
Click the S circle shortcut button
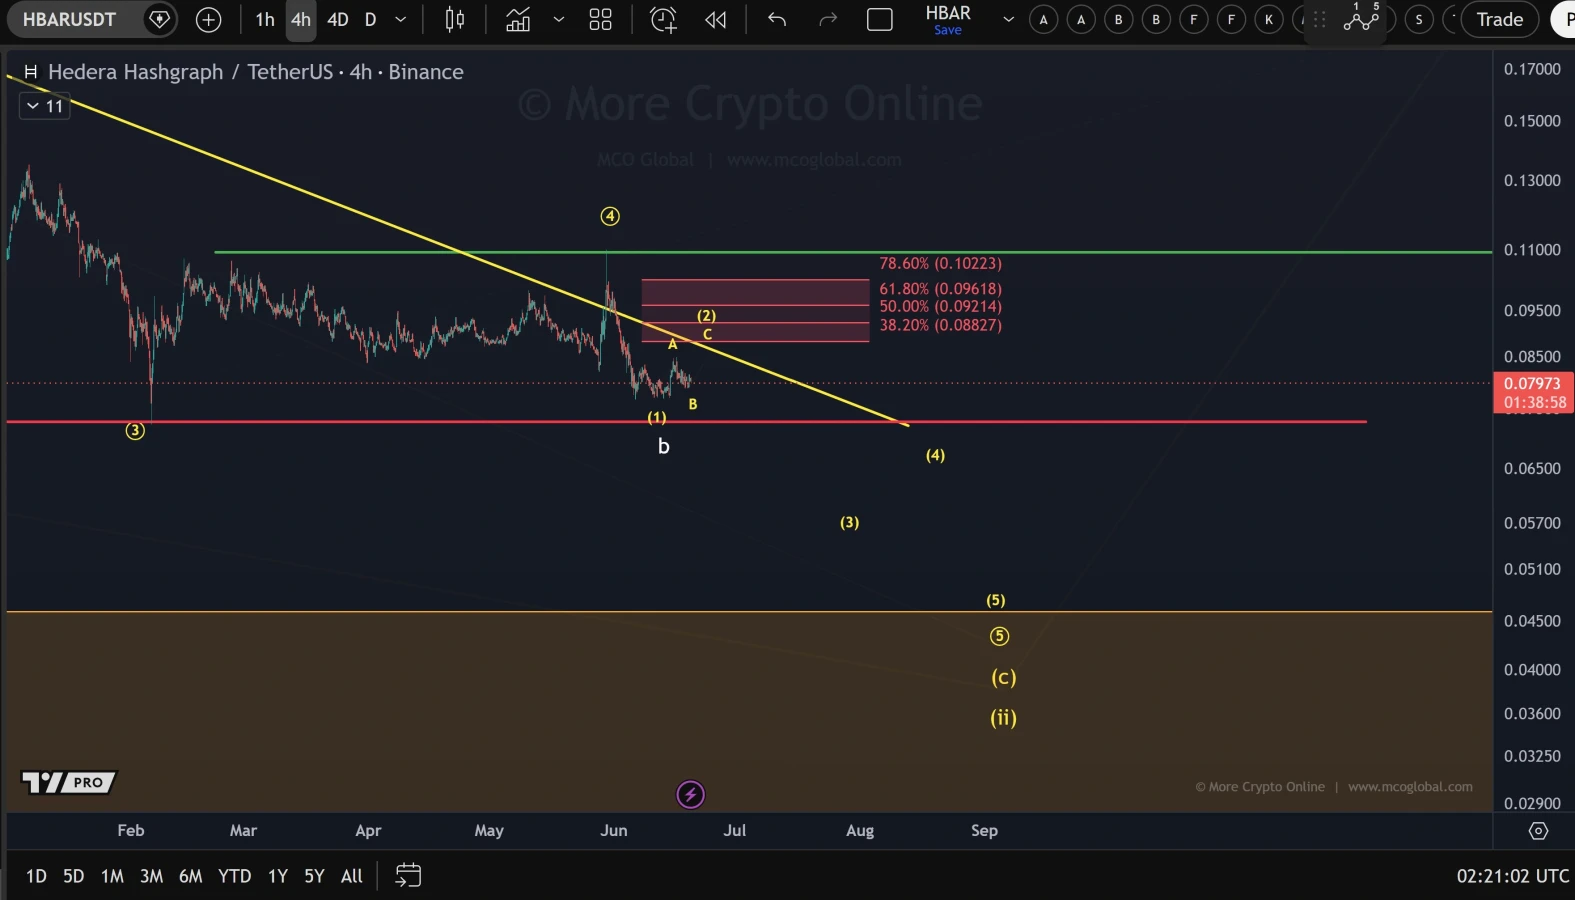[1419, 19]
